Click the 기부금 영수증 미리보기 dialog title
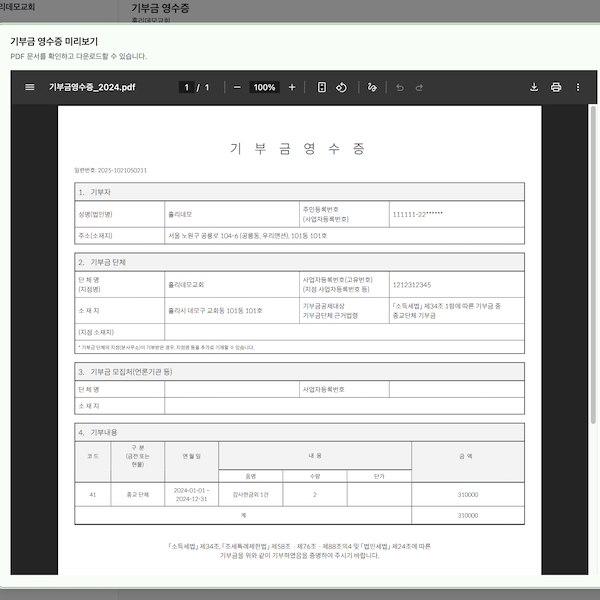 point(53,41)
